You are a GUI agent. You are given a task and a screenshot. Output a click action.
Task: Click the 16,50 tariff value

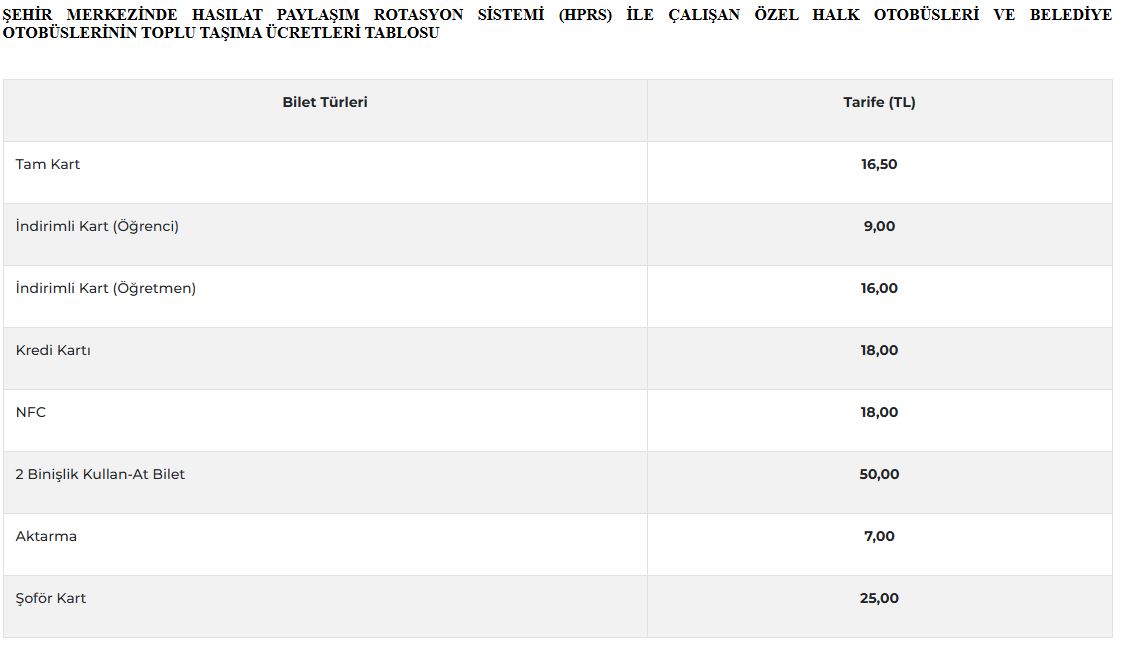pos(879,164)
